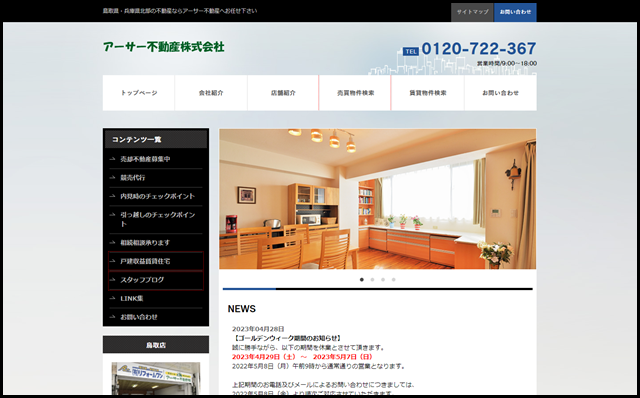Click the news date 2023年04月28日

[x=258, y=329]
